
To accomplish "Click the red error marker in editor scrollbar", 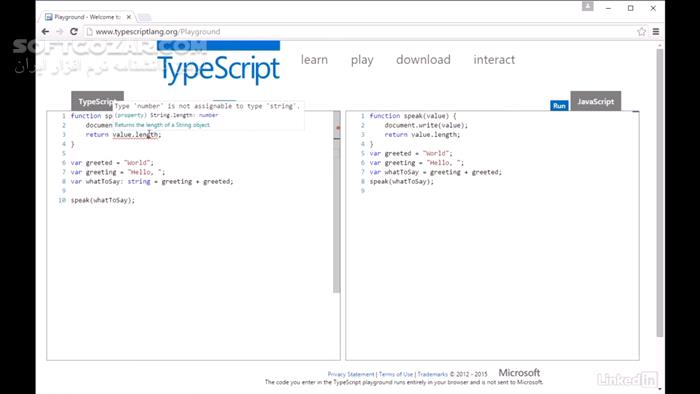I will tap(338, 128).
